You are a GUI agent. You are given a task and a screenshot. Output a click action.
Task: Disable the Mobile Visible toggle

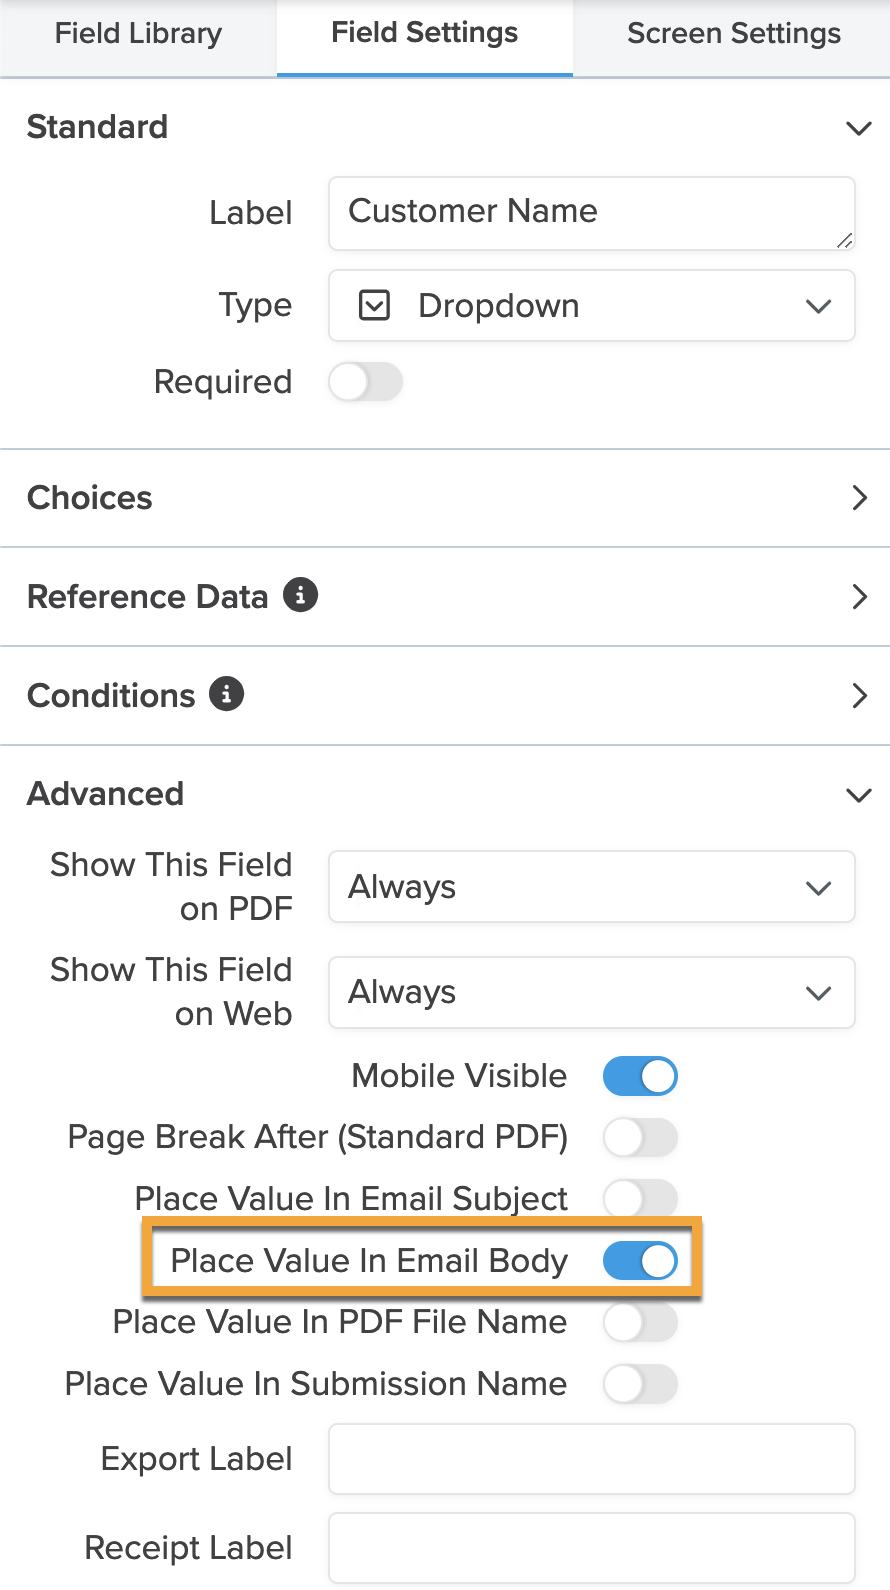640,1076
